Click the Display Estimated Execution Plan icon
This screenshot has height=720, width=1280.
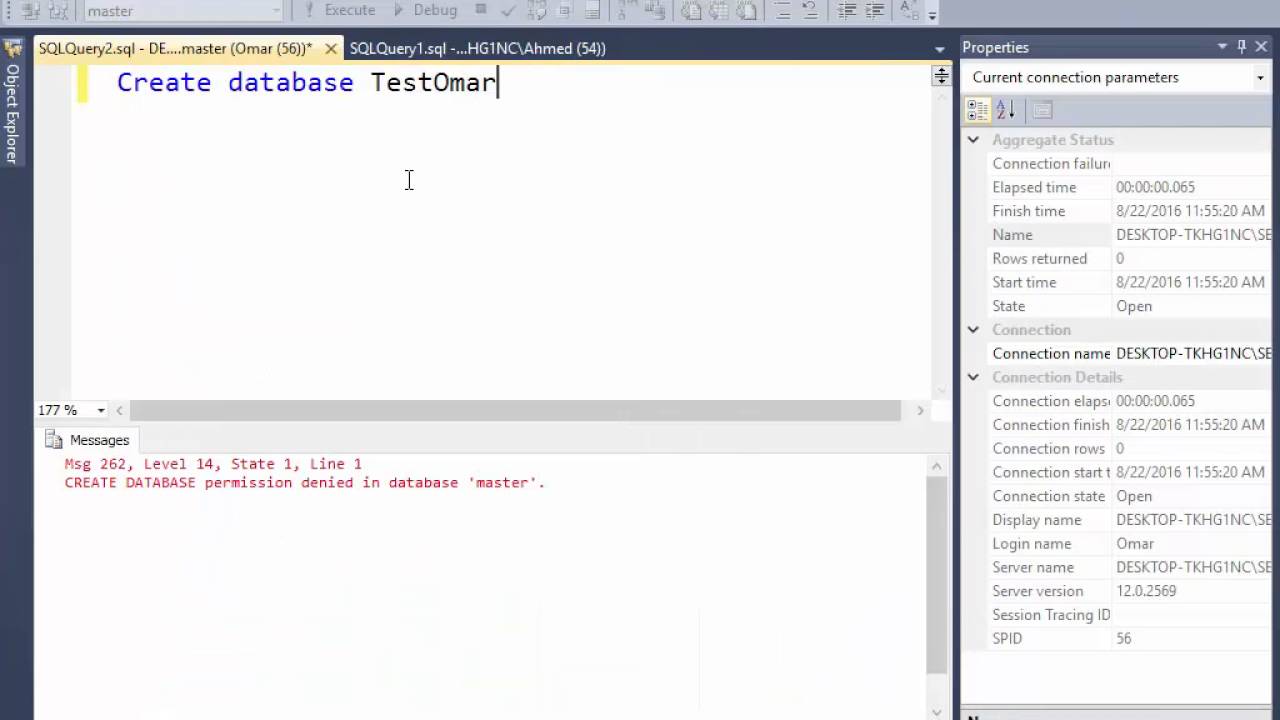(537, 10)
